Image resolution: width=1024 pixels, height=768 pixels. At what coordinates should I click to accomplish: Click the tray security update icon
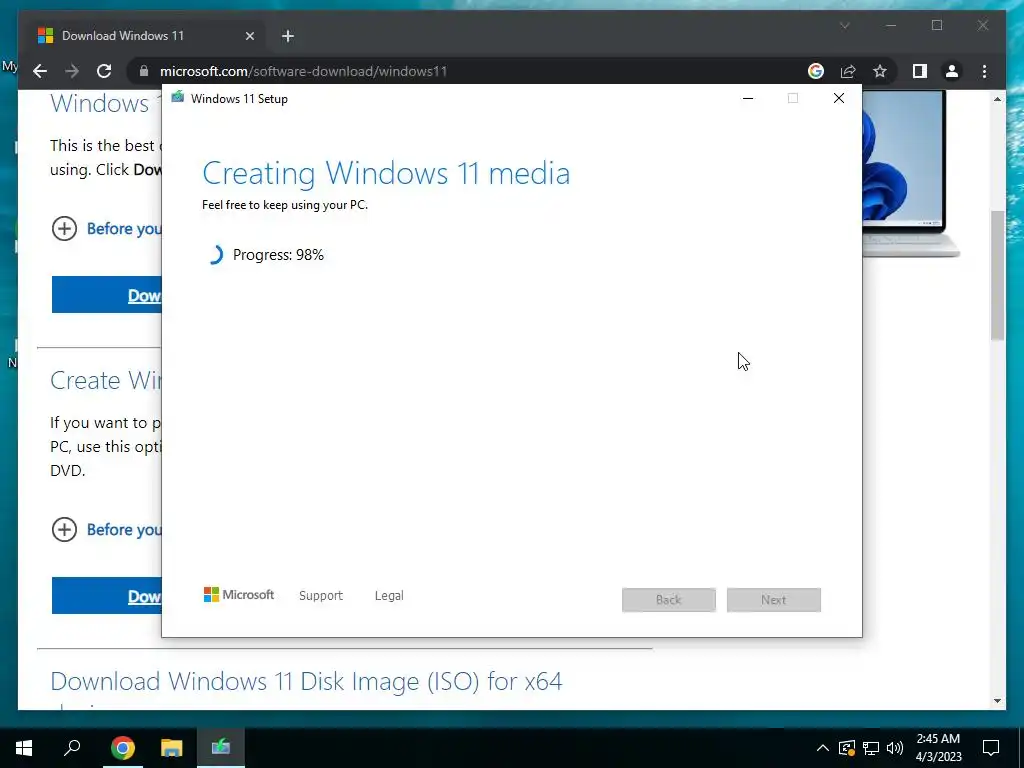click(846, 748)
